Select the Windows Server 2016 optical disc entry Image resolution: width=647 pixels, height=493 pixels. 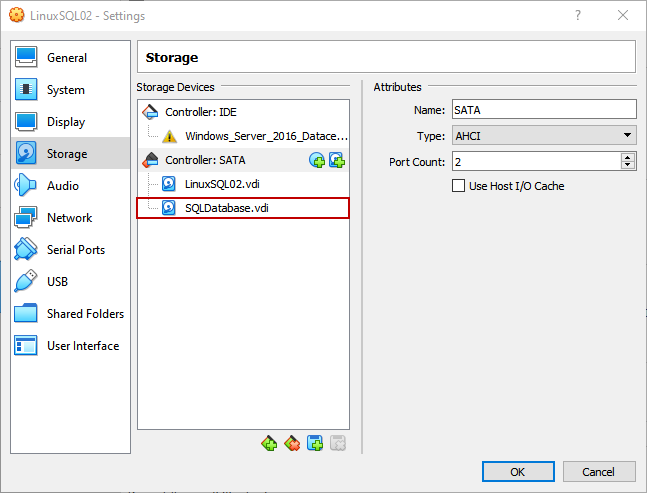point(266,136)
